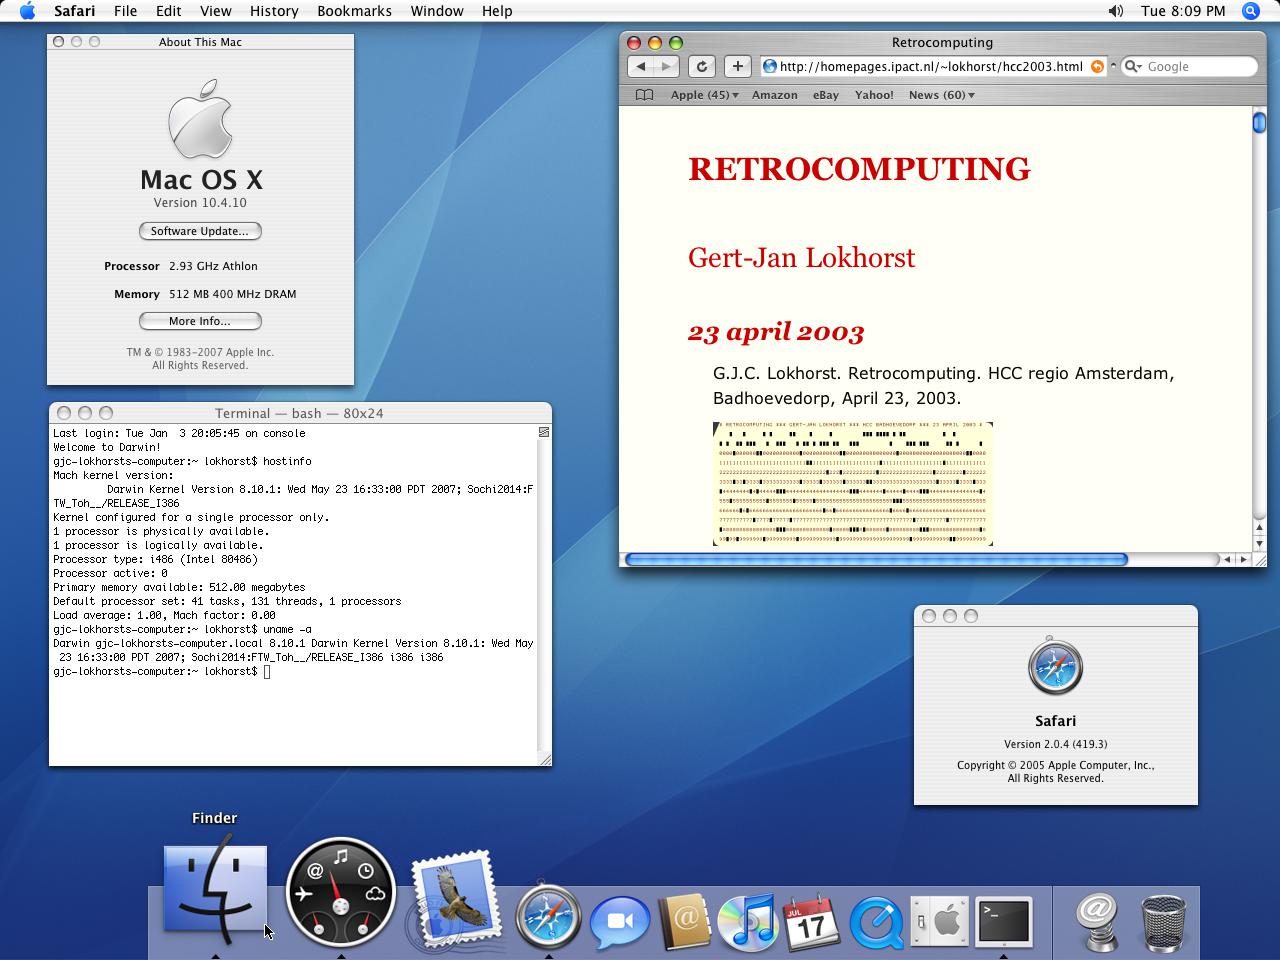
Task: Click the clock showing Tue 8:09 PM
Action: 1183,11
